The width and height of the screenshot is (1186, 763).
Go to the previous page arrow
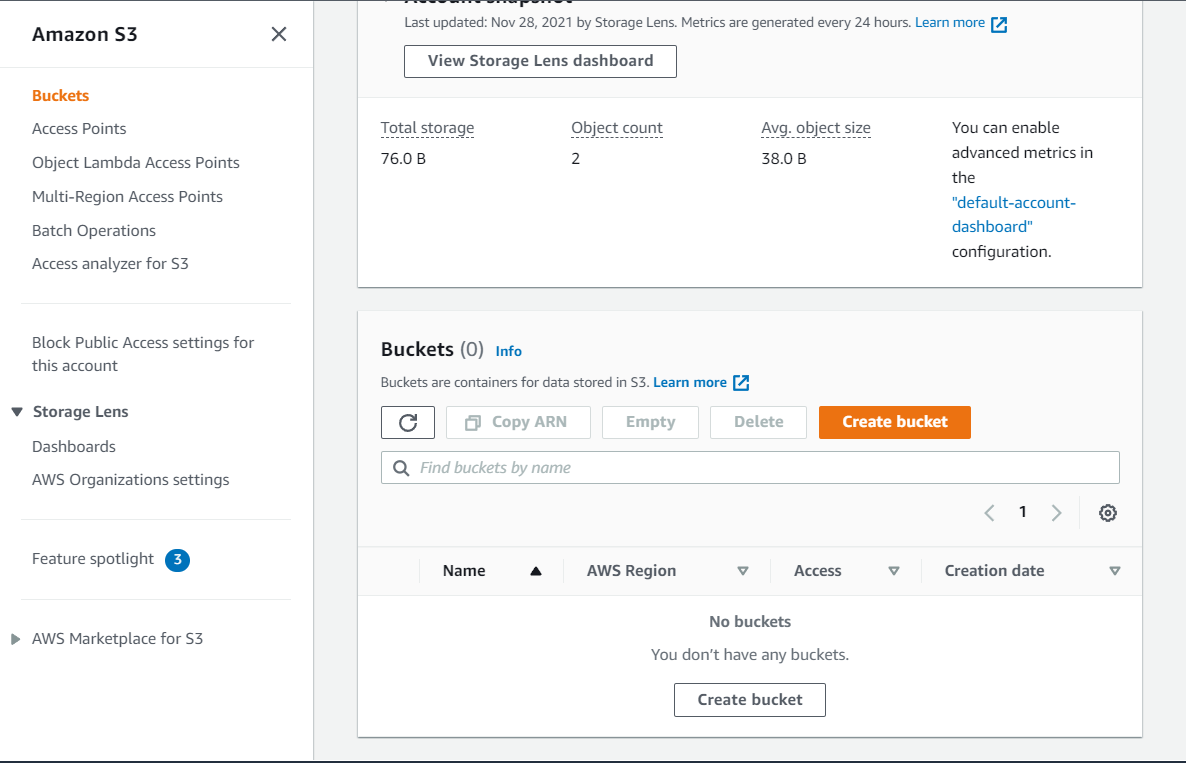(x=989, y=513)
